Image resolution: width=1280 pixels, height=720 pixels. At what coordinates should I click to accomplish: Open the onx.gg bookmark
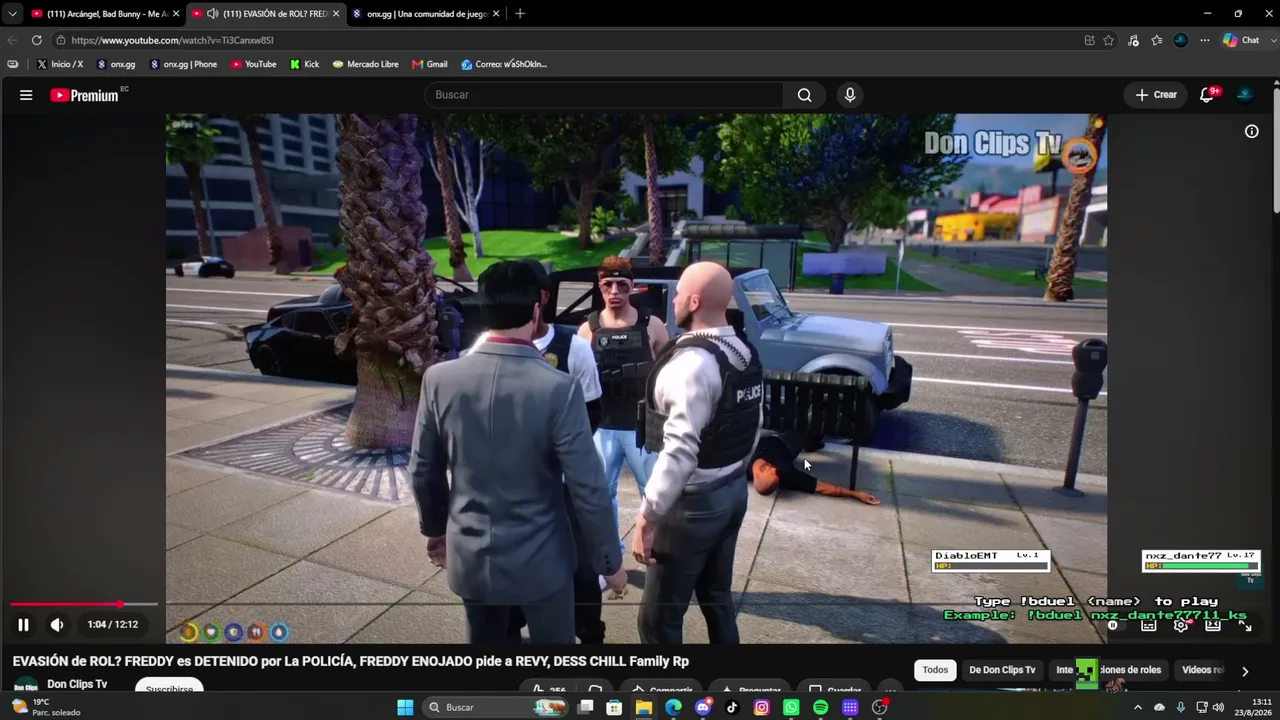coord(116,64)
